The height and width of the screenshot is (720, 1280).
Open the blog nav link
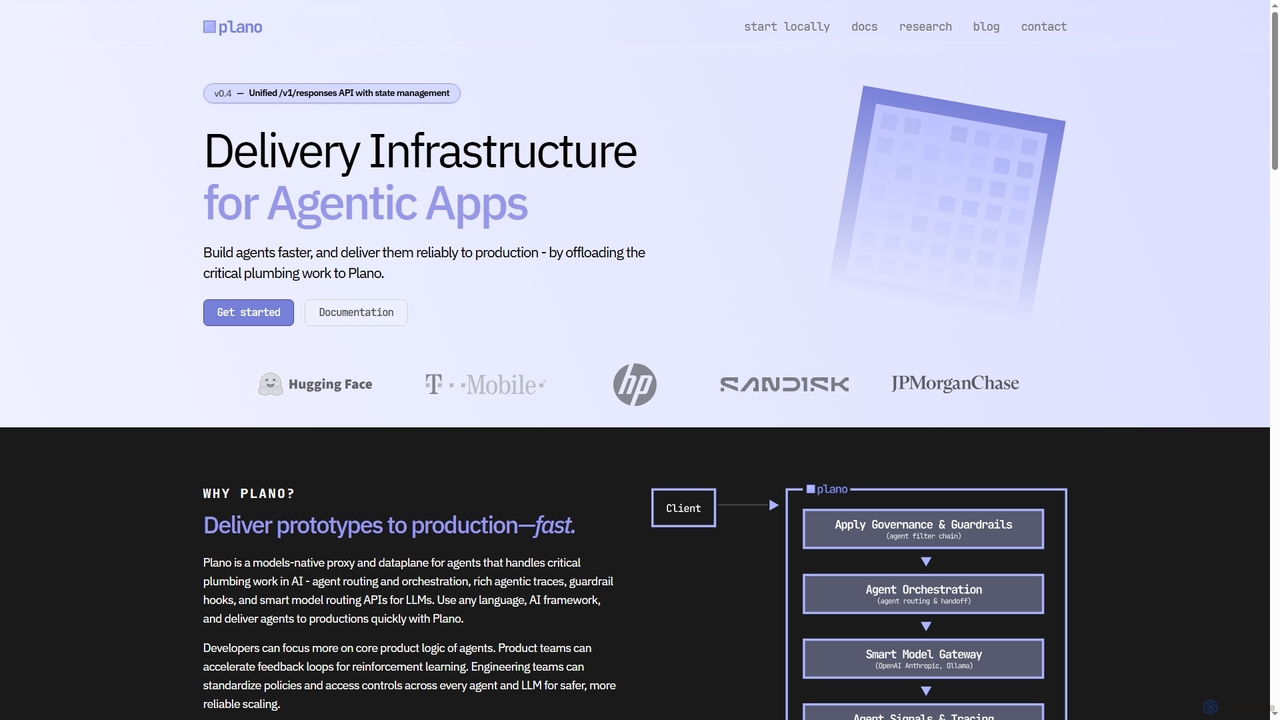click(x=986, y=27)
